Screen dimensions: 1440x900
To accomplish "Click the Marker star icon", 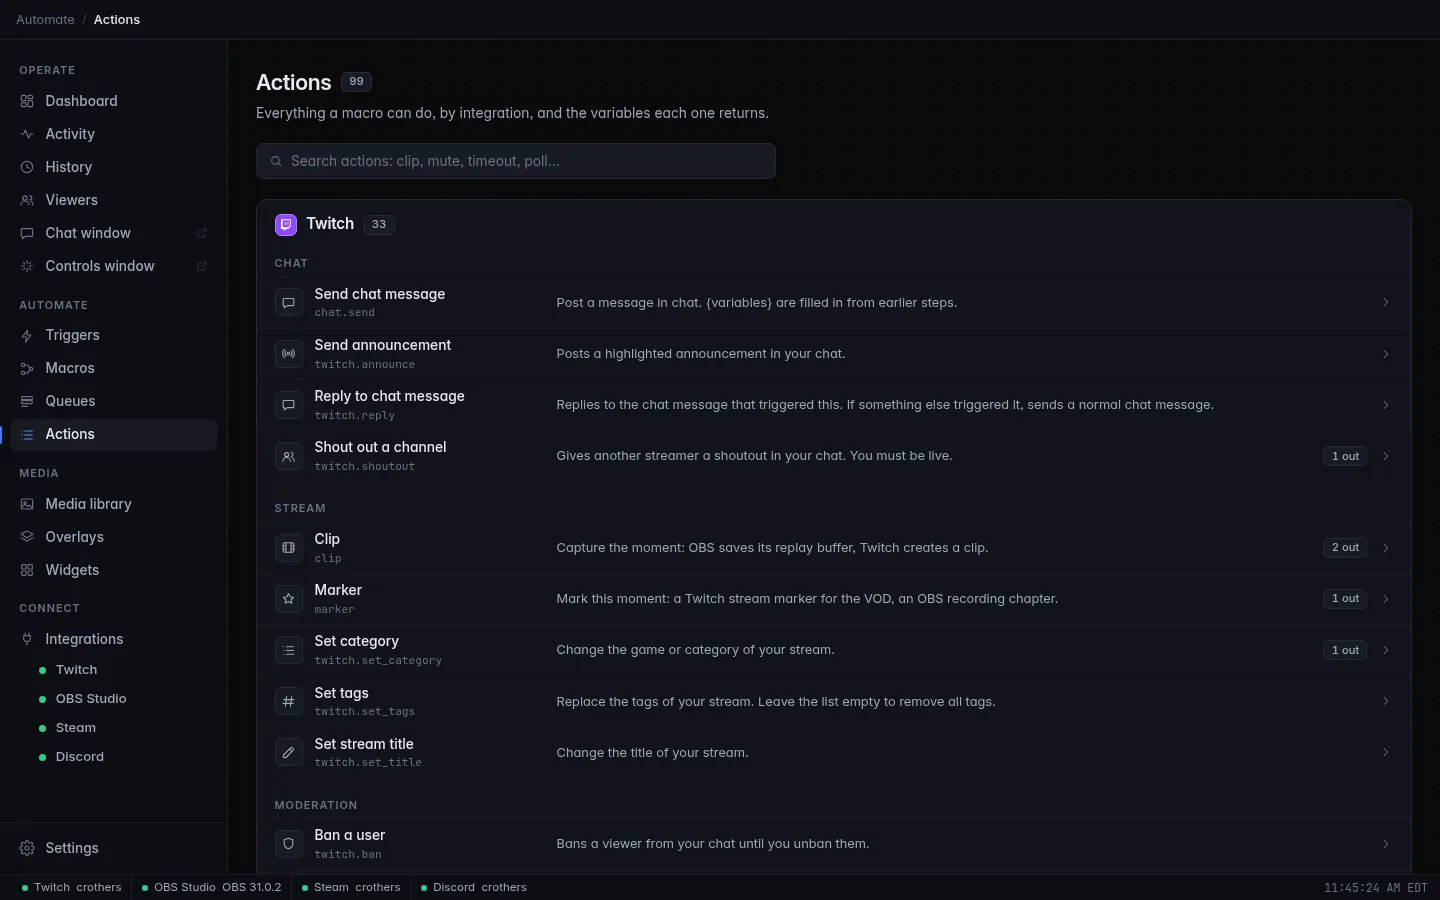I will pos(288,599).
